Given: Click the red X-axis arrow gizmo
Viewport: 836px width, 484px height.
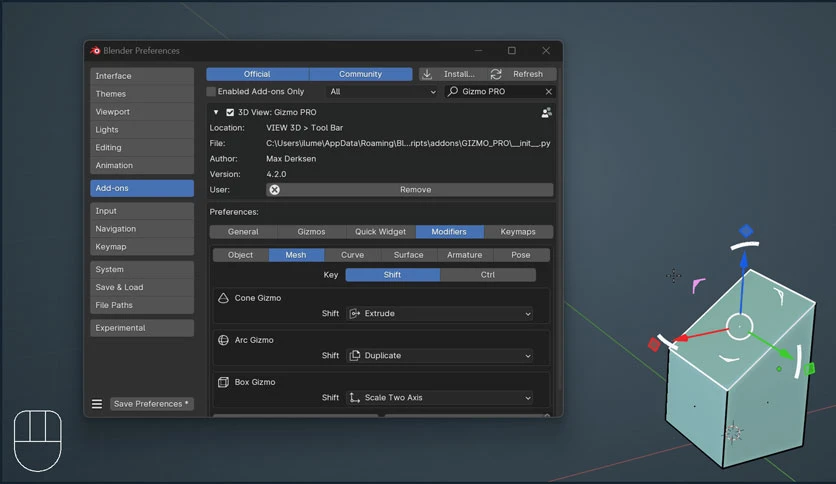Looking at the screenshot, I should tap(682, 338).
